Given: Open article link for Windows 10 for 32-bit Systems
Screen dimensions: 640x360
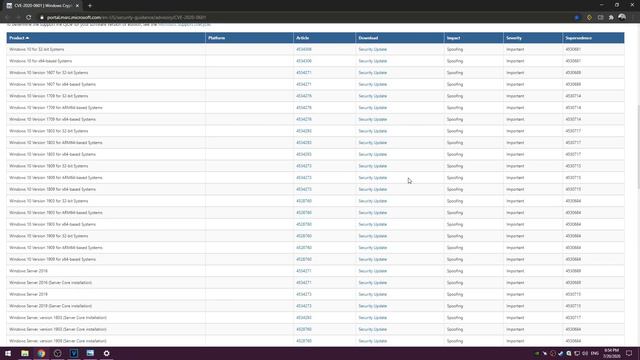Looking at the screenshot, I should tap(304, 49).
